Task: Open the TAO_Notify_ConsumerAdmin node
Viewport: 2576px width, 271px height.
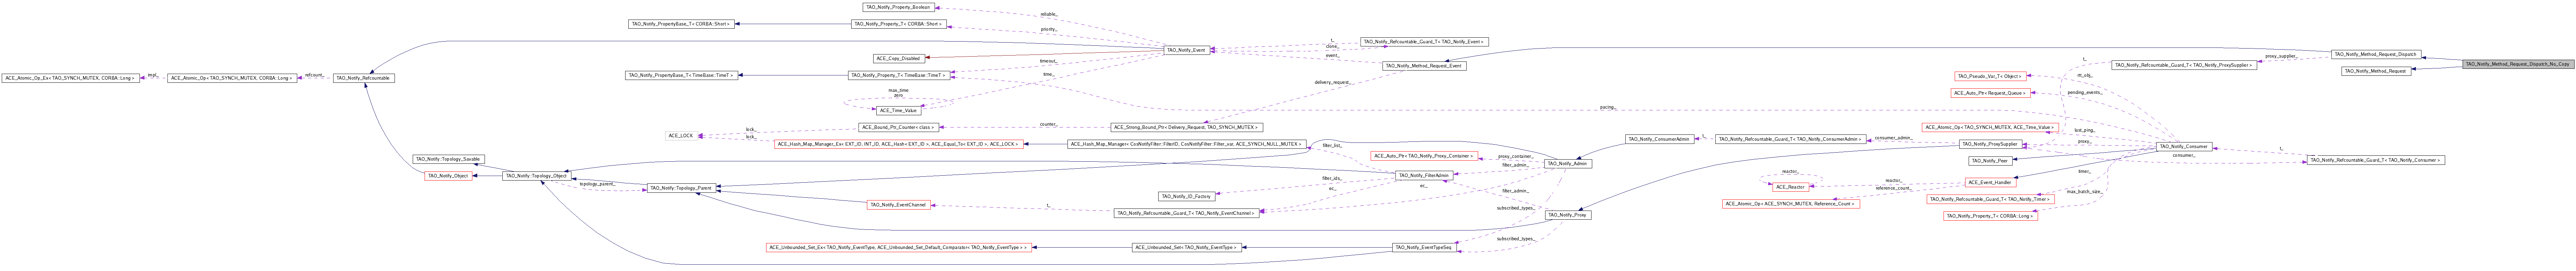Action: [x=1658, y=139]
